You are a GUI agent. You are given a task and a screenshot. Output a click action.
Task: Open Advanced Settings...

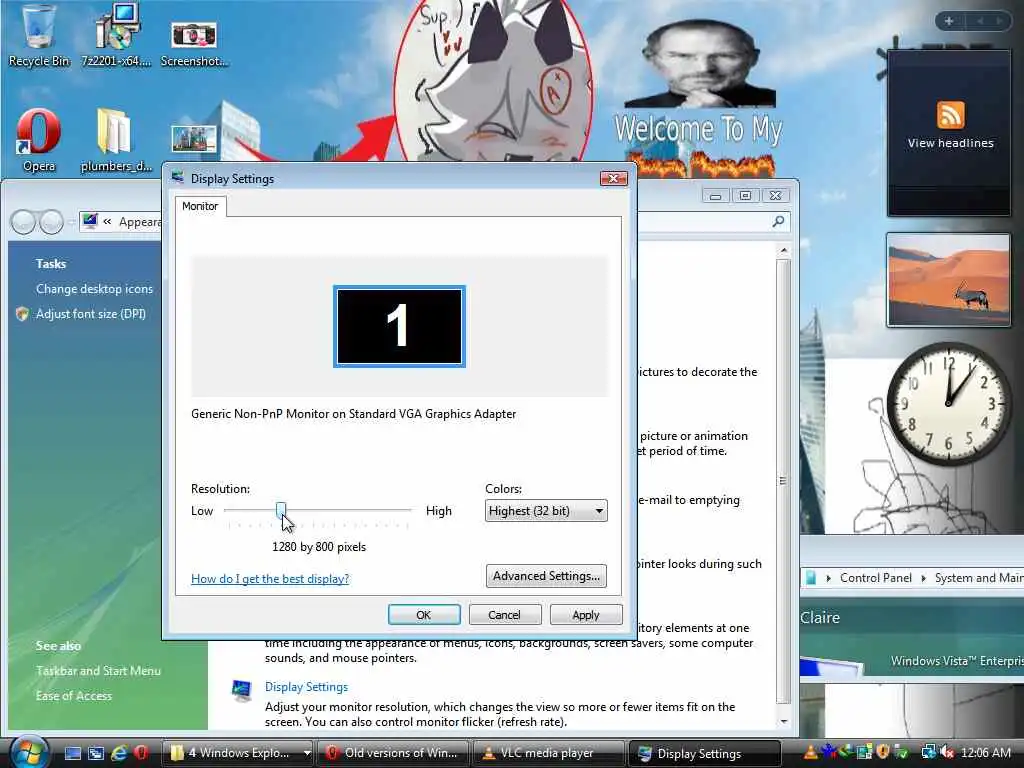[546, 576]
